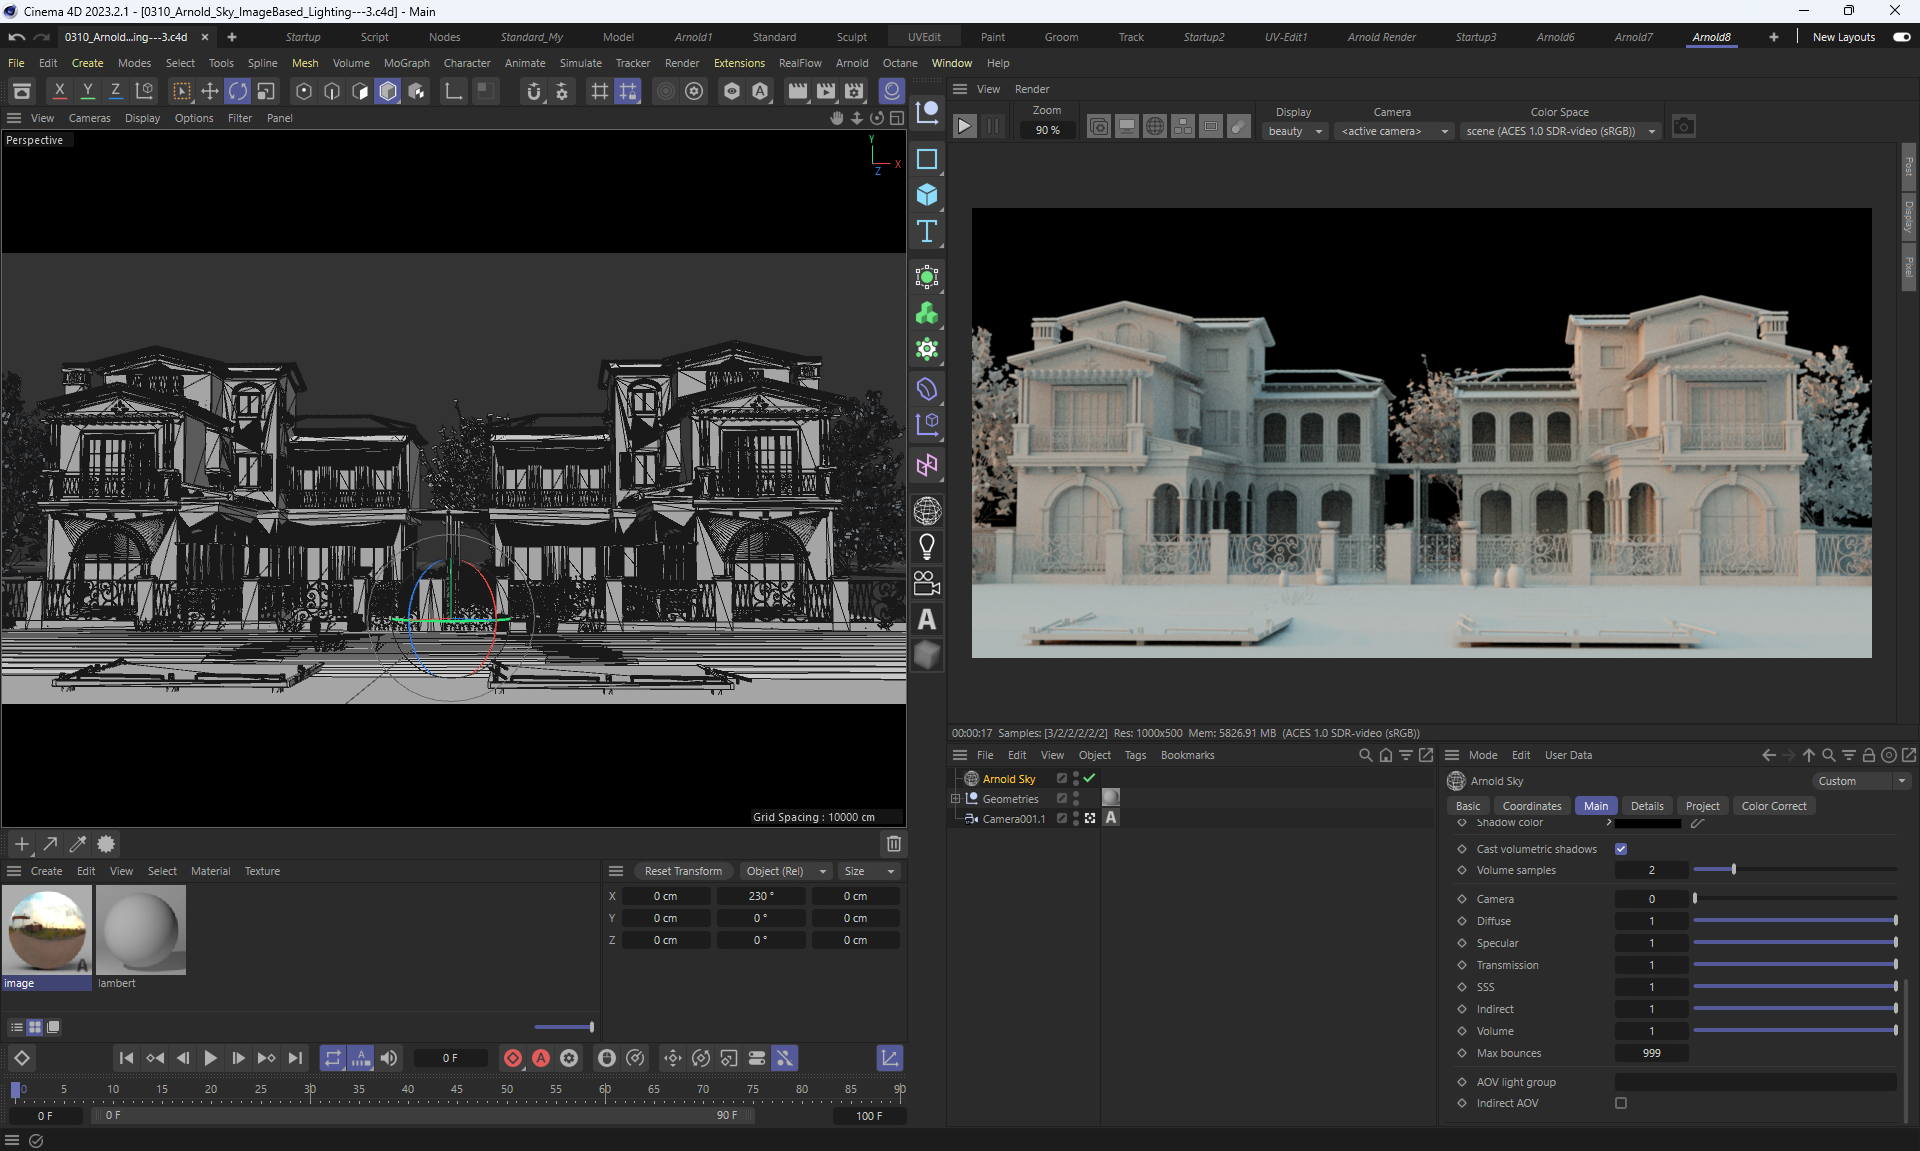Click the Reset Transform button
Image resolution: width=1920 pixels, height=1151 pixels.
pos(683,871)
